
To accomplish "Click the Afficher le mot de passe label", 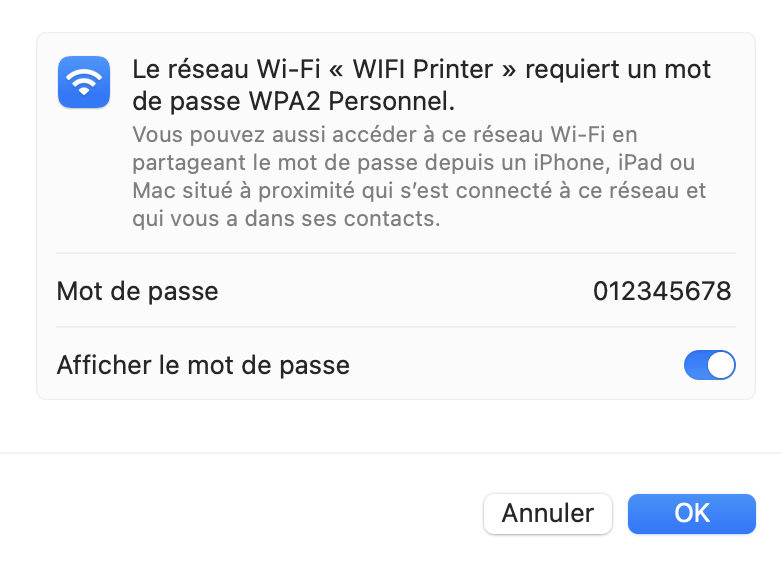I will pos(203,365).
